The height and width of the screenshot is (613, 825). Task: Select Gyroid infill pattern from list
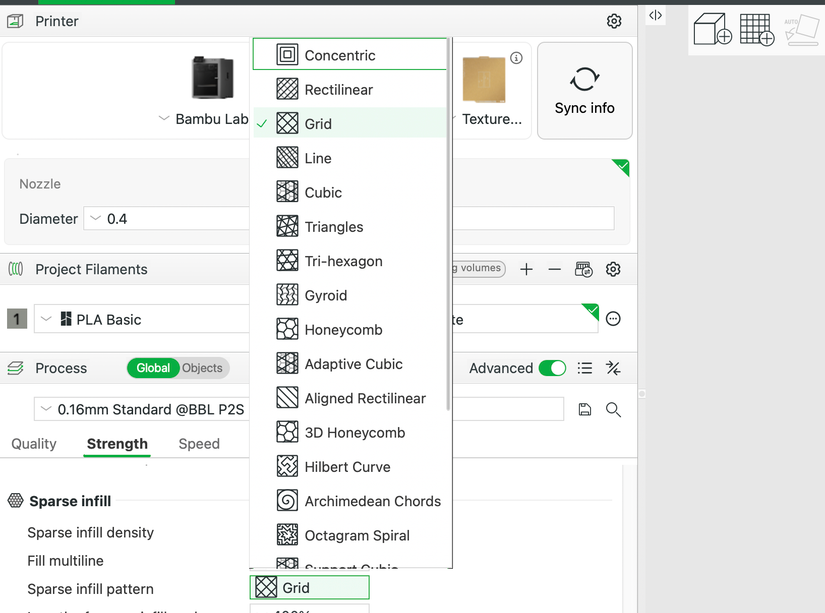(x=326, y=295)
